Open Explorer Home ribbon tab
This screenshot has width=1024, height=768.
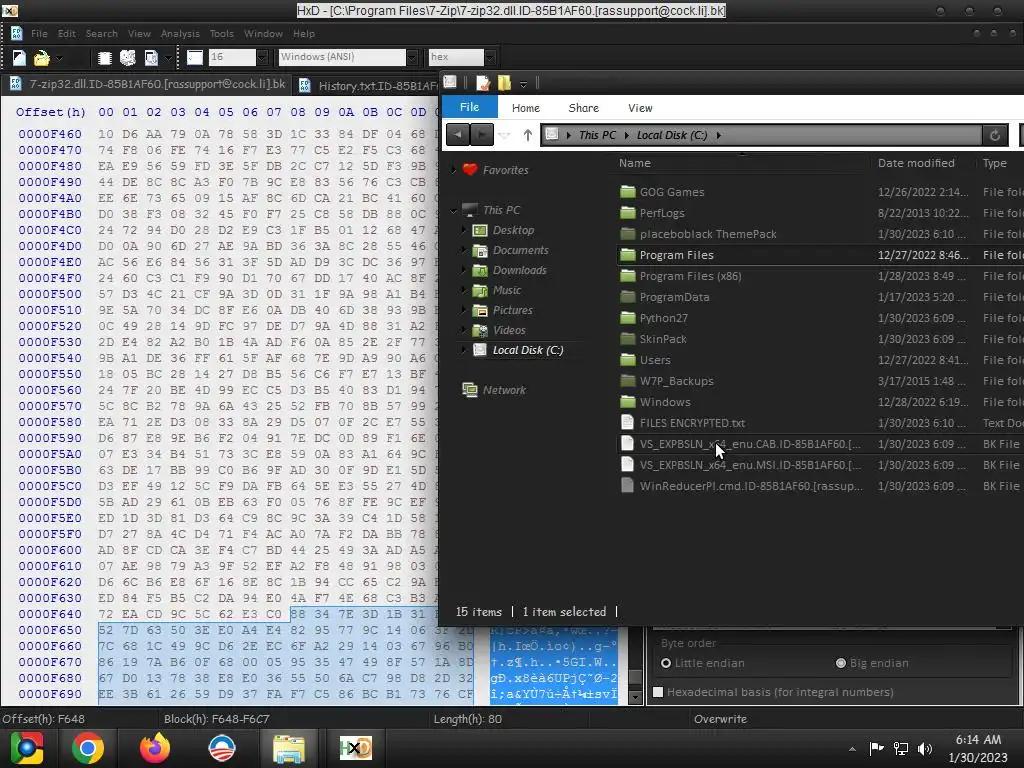(526, 108)
